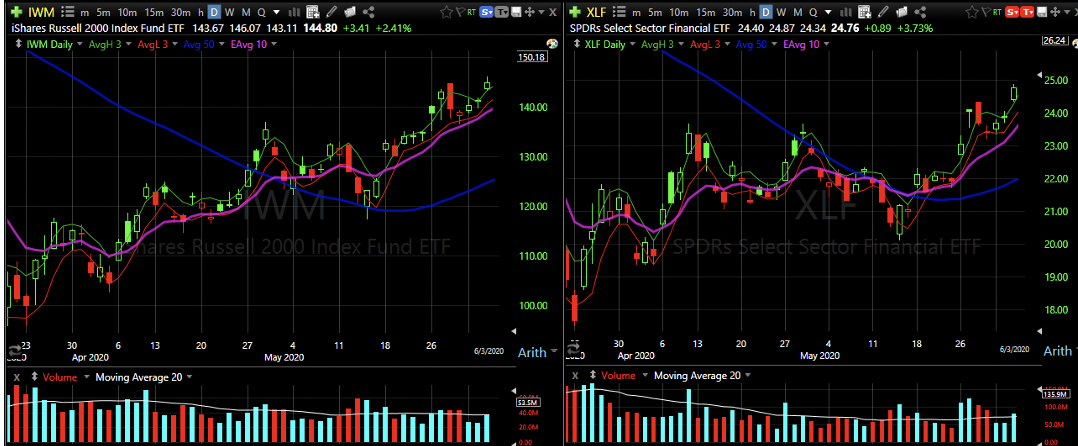
Task: Click the favorite star icon in XLF chart
Action: pos(972,12)
